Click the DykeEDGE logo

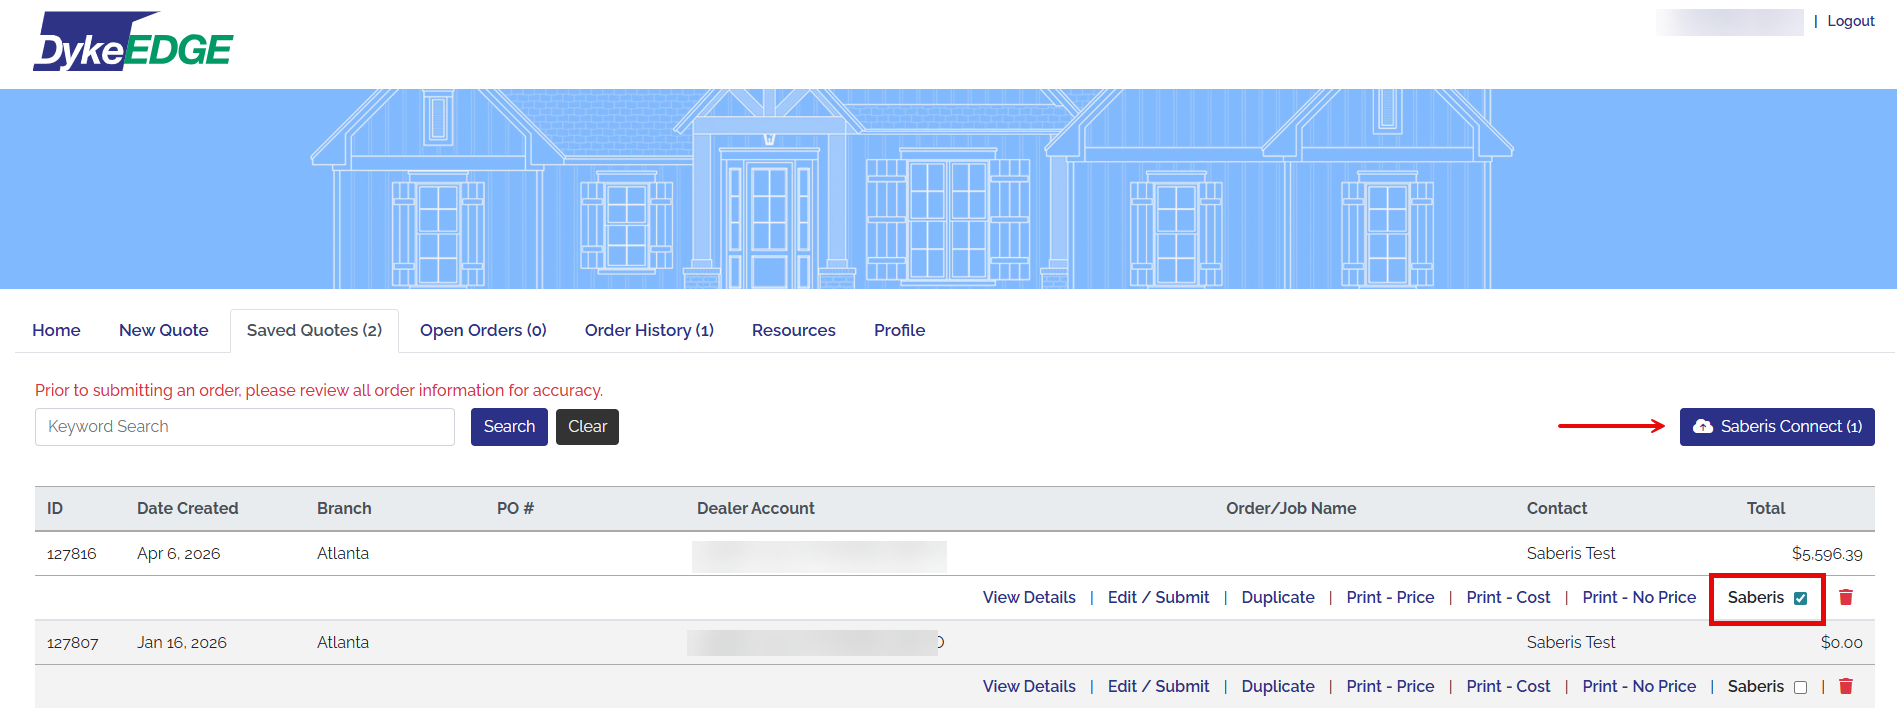(133, 42)
